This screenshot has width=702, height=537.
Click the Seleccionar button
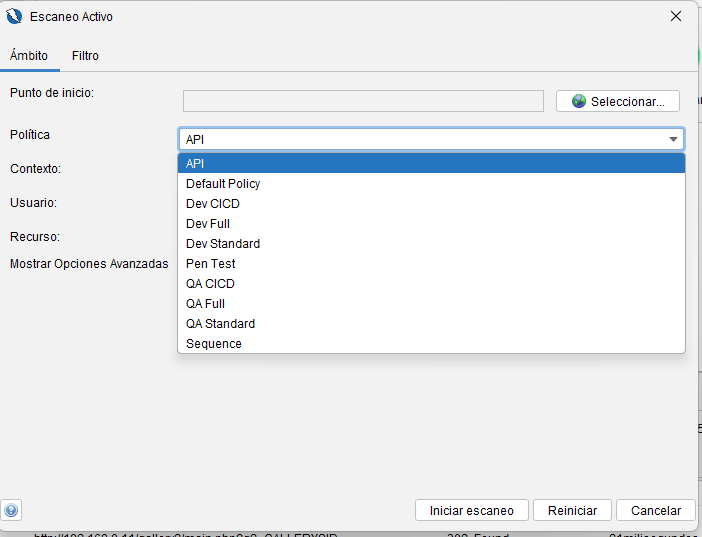[x=617, y=101]
